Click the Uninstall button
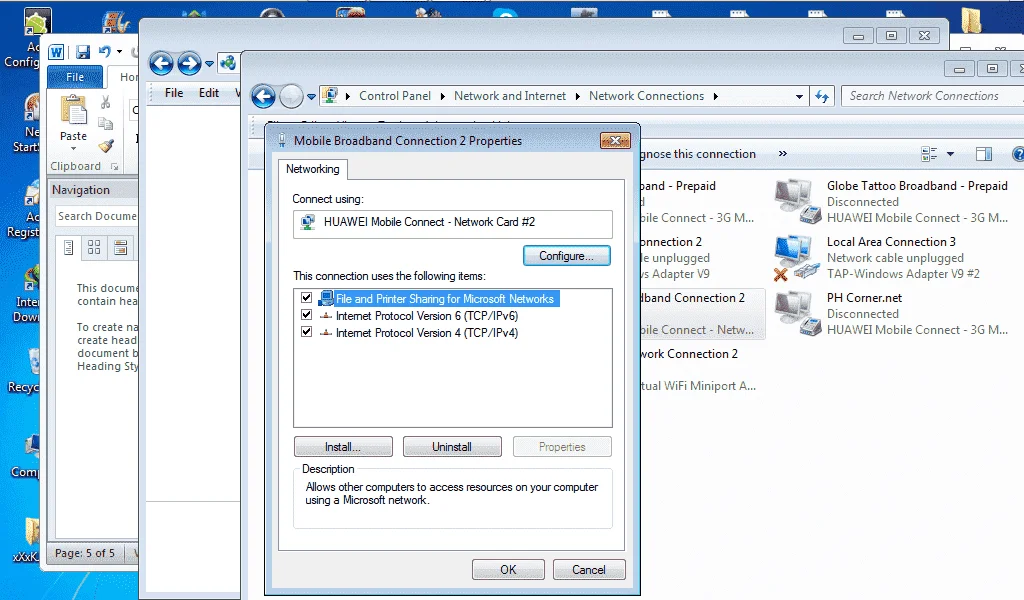This screenshot has height=600, width=1024. point(452,447)
